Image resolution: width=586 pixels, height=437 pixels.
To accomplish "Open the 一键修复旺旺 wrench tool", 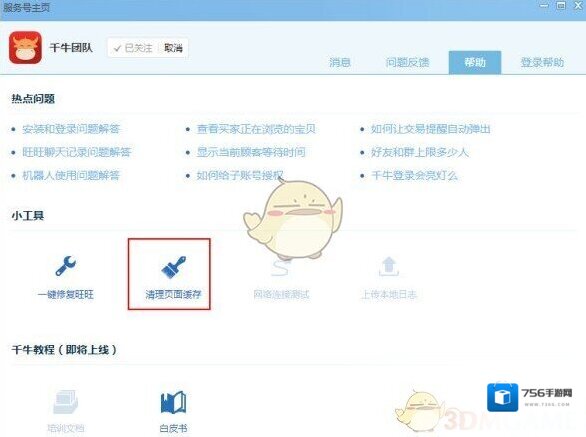I will 65,266.
